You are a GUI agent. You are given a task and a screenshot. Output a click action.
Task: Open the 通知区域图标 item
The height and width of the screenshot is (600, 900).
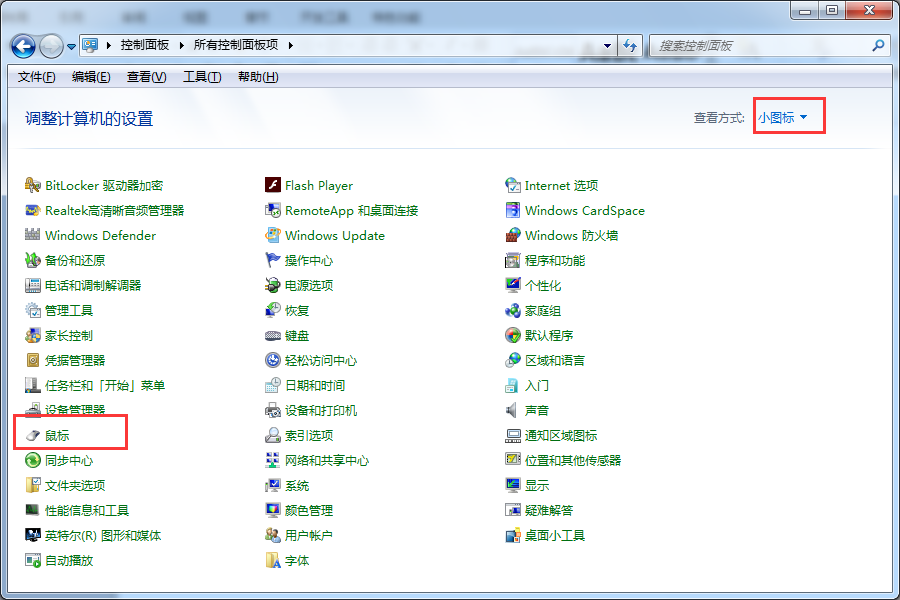pos(561,436)
